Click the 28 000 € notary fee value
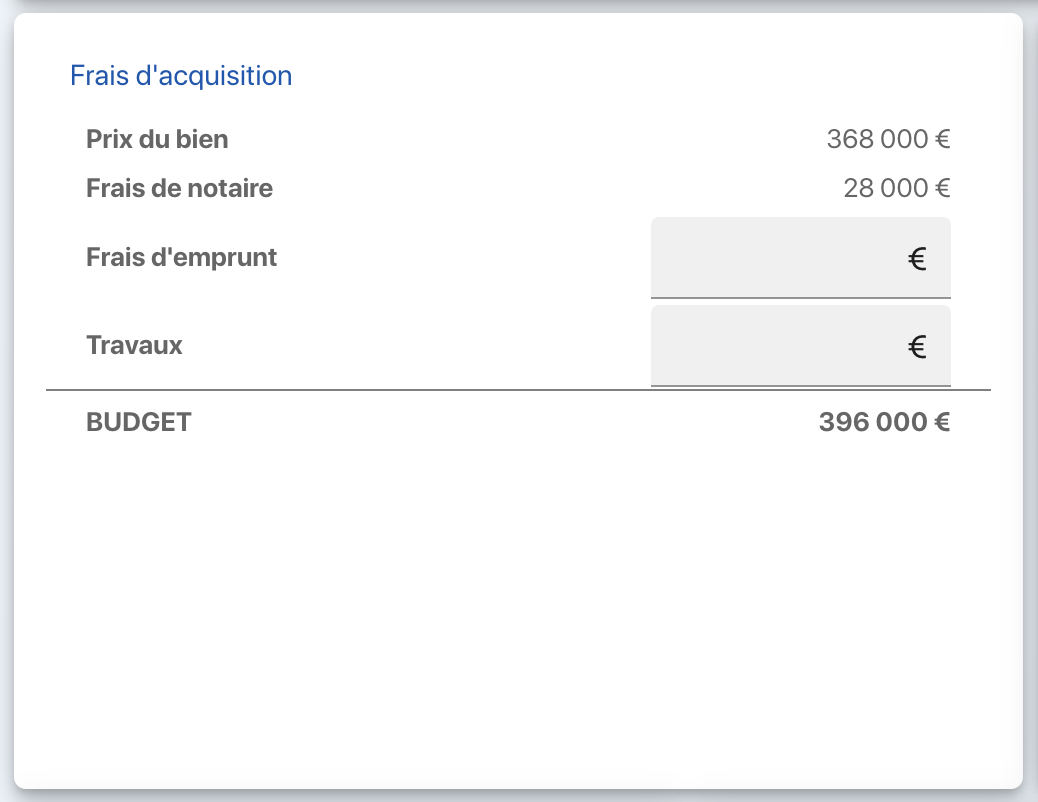Viewport: 1038px width, 802px height. 896,188
